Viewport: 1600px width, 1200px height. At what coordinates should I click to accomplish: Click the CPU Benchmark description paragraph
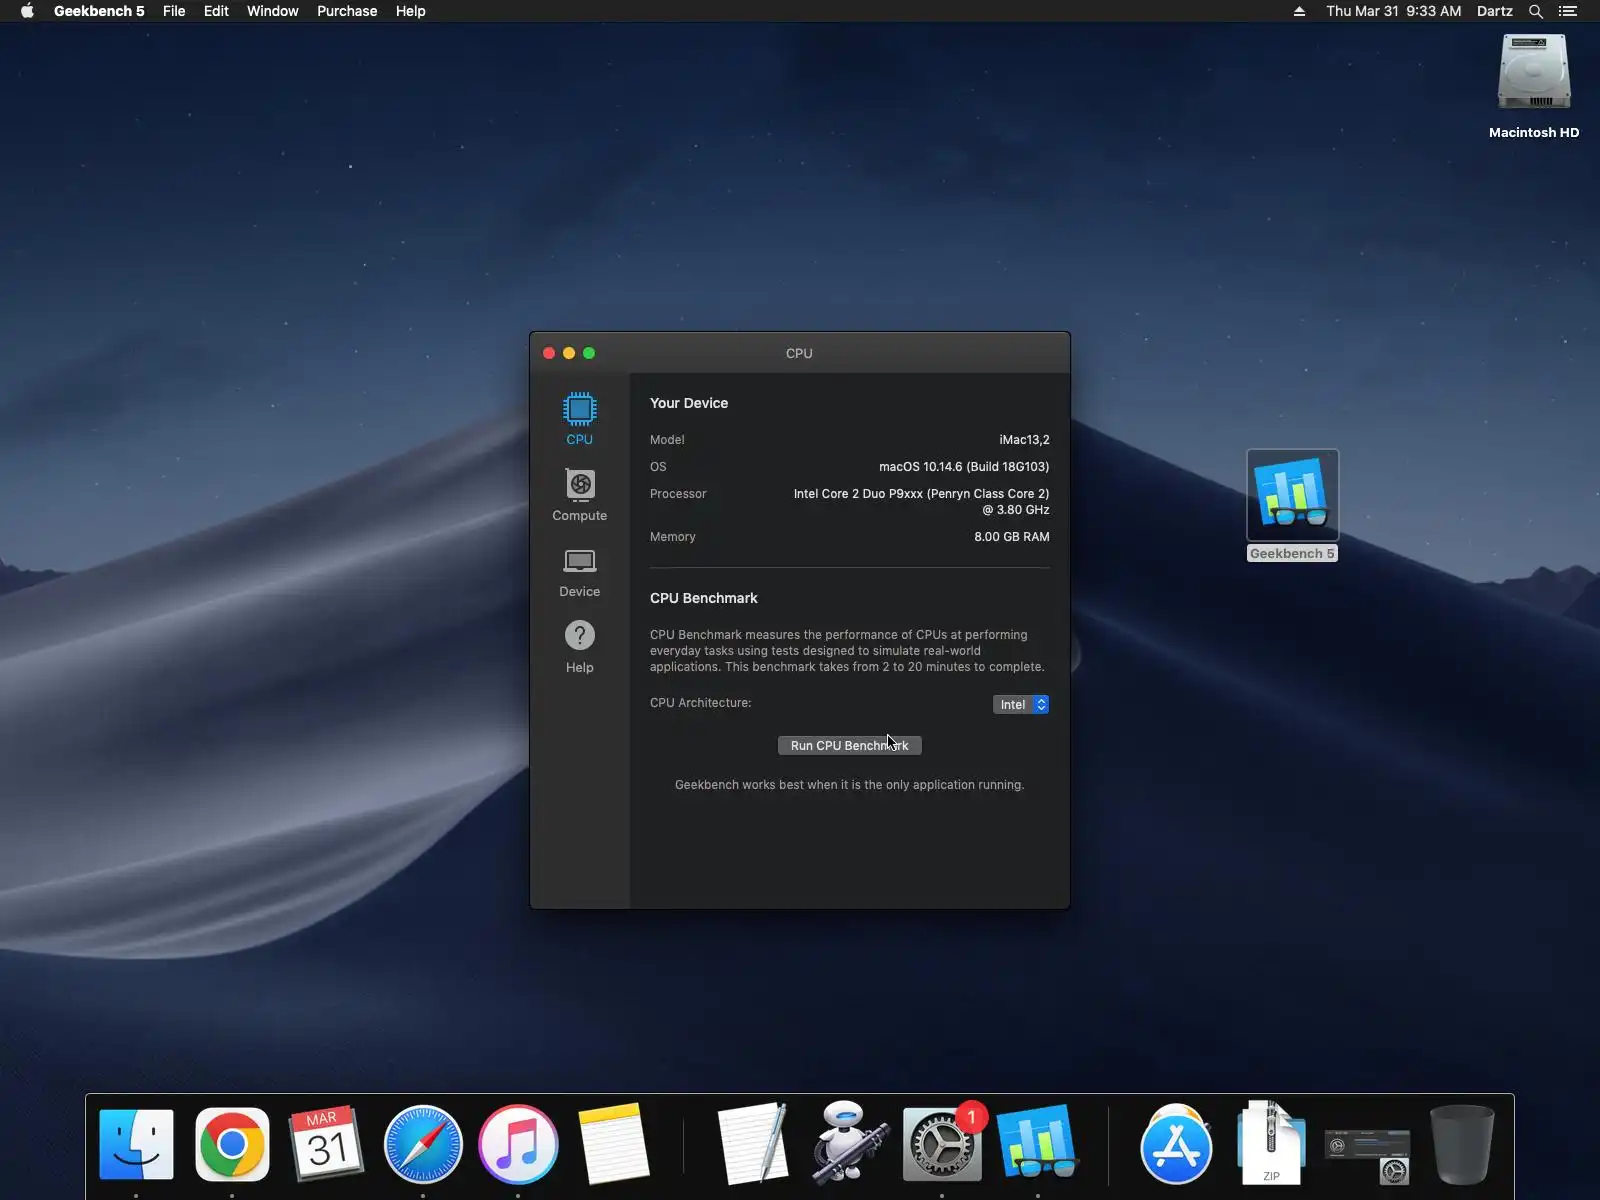[x=847, y=651]
